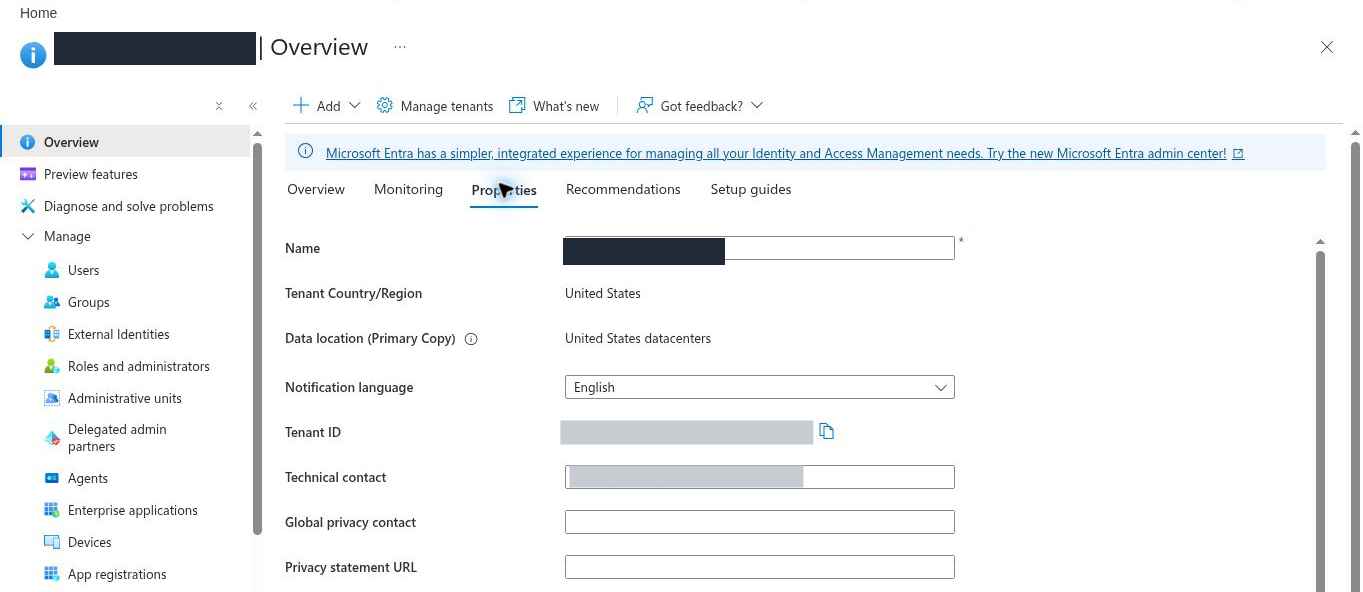The image size is (1363, 592).
Task: Click the Name input field
Action: click(760, 248)
